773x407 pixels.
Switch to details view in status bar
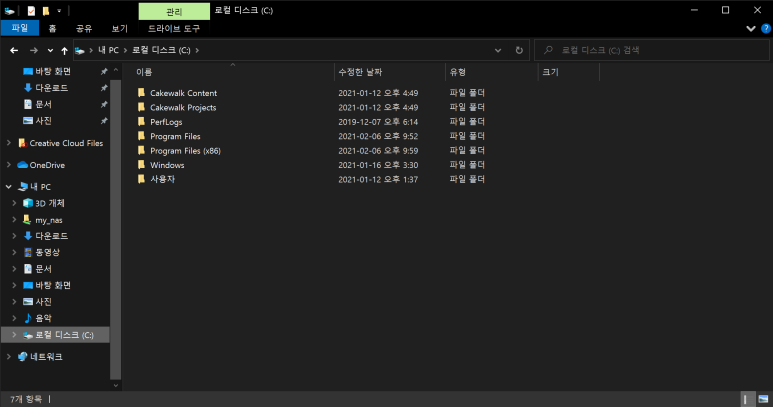coord(747,399)
